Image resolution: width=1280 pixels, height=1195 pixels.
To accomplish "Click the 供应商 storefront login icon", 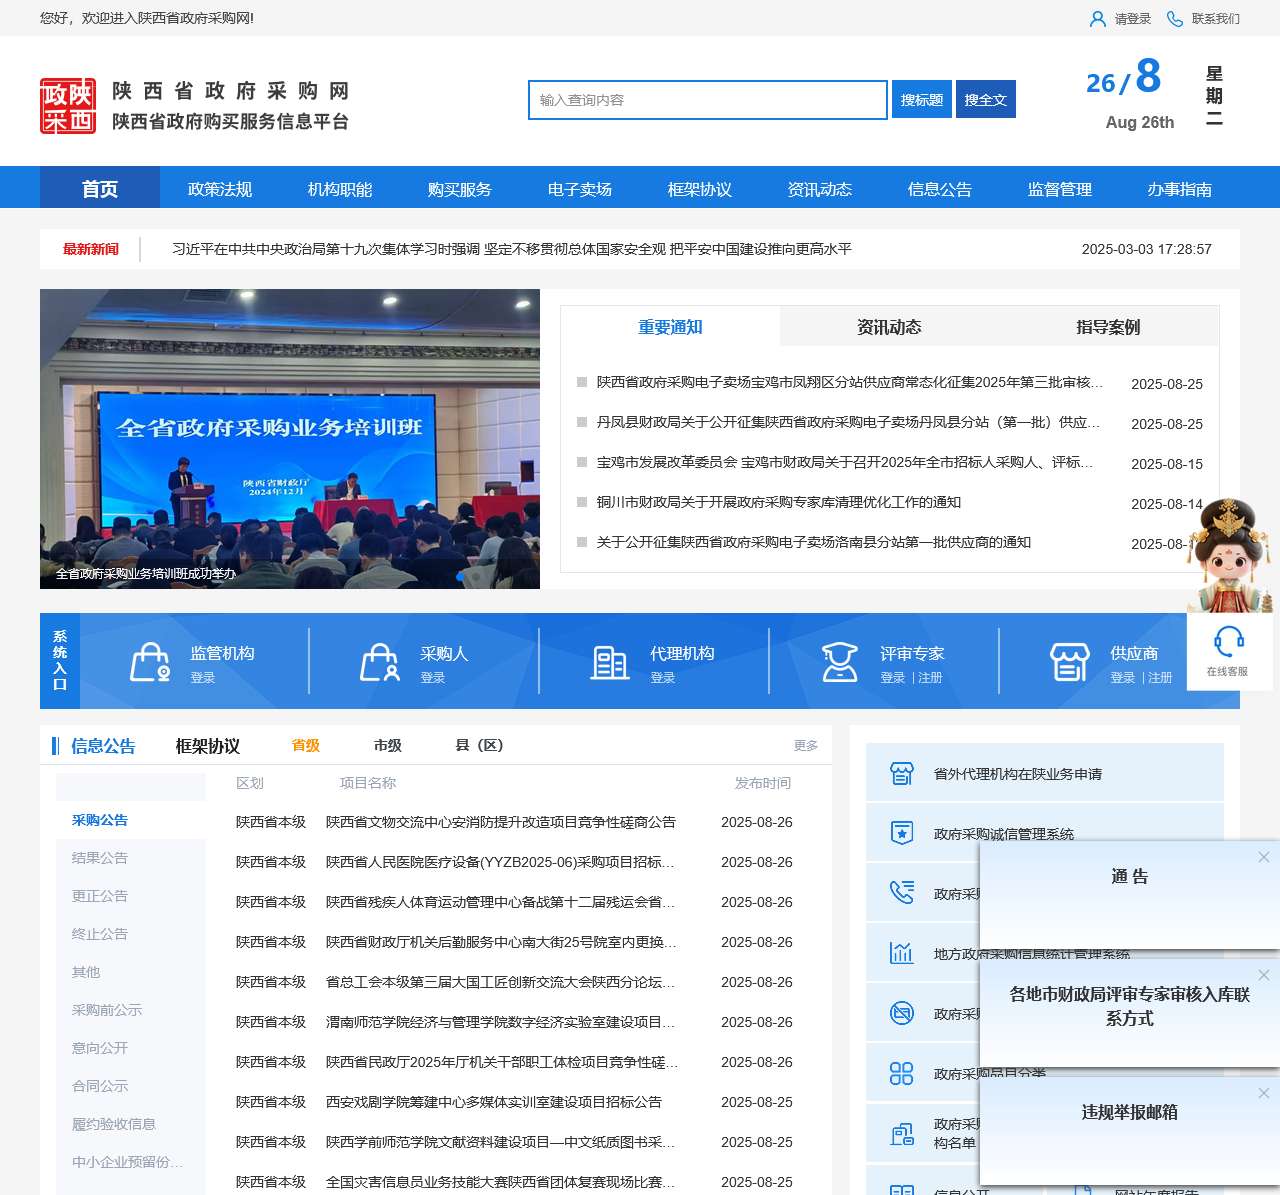I will (1070, 661).
